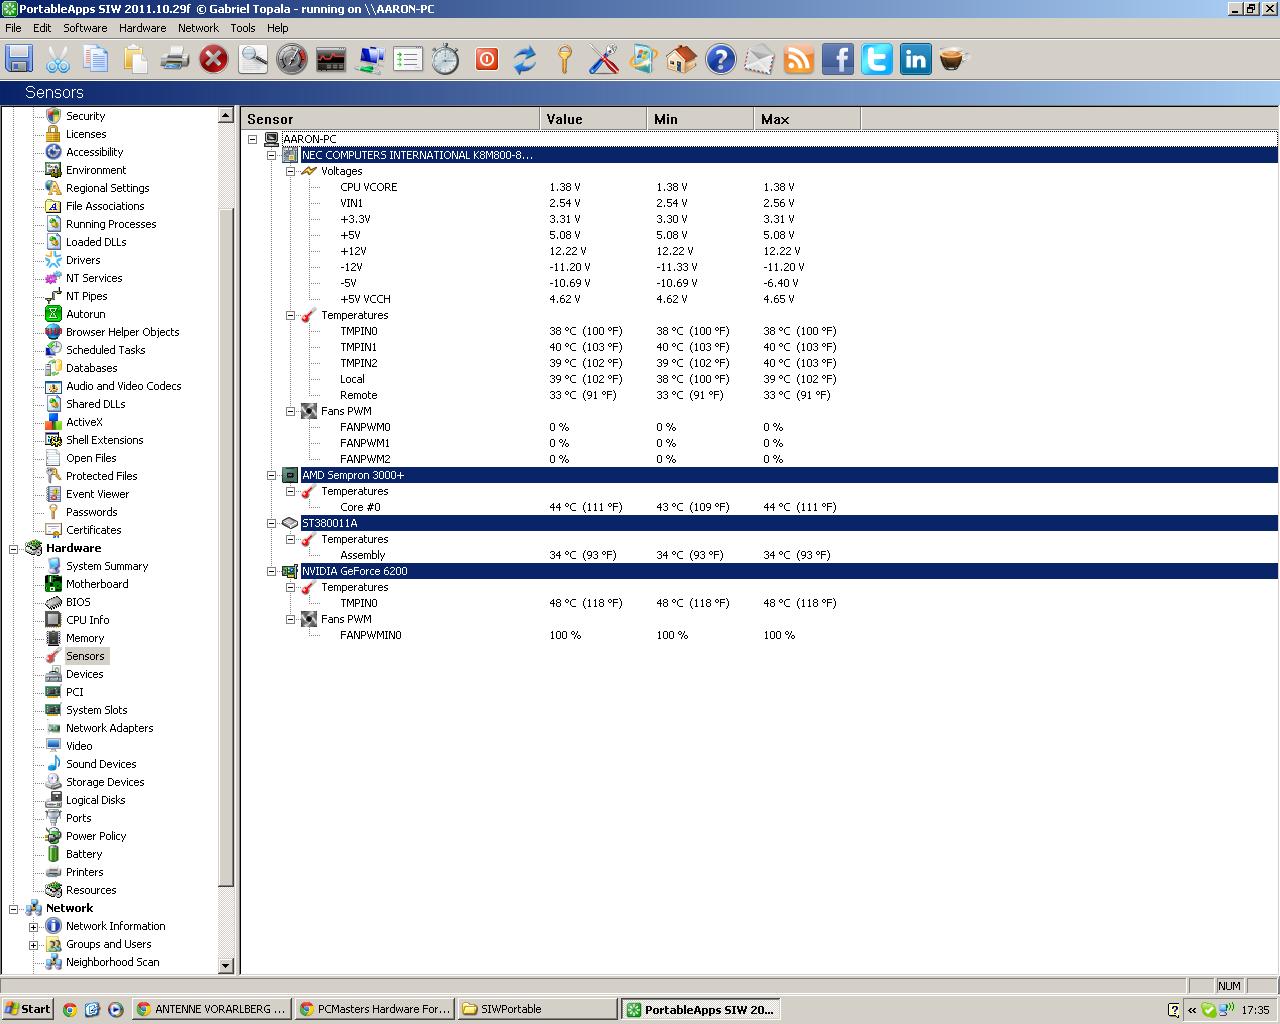Screen dimensions: 1280x1024
Task: Select Event Viewer in the sidebar
Action: (x=98, y=494)
